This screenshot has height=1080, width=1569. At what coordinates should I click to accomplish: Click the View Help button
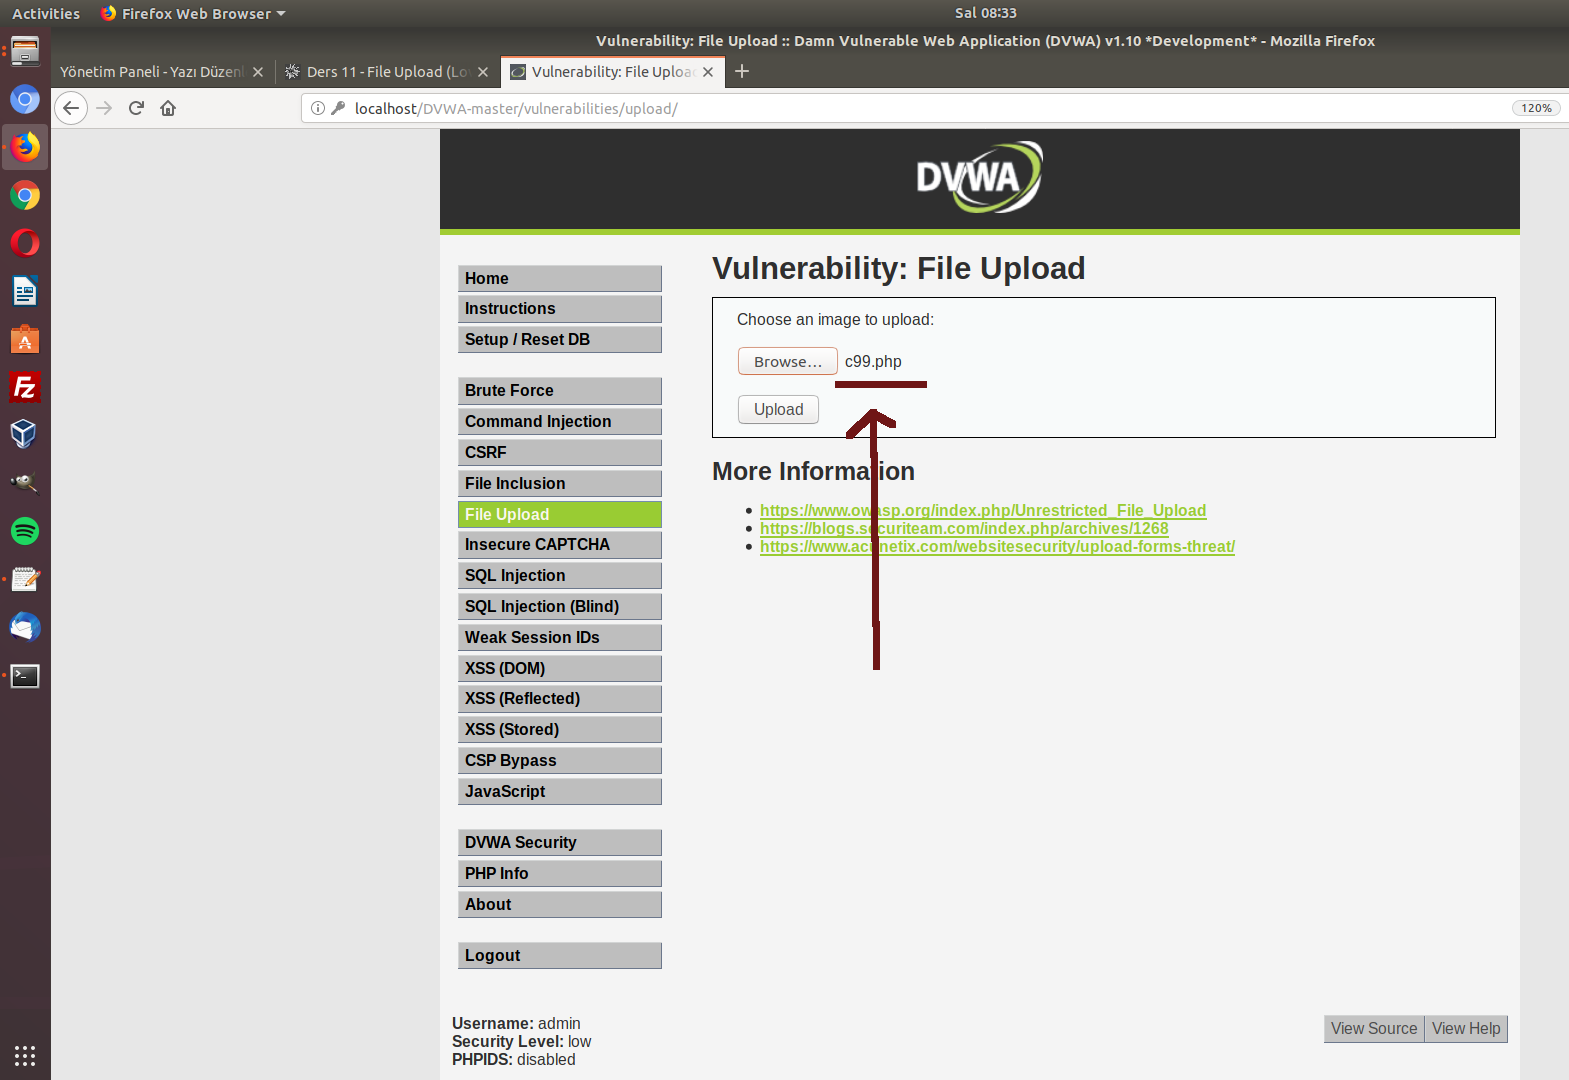click(1466, 1028)
